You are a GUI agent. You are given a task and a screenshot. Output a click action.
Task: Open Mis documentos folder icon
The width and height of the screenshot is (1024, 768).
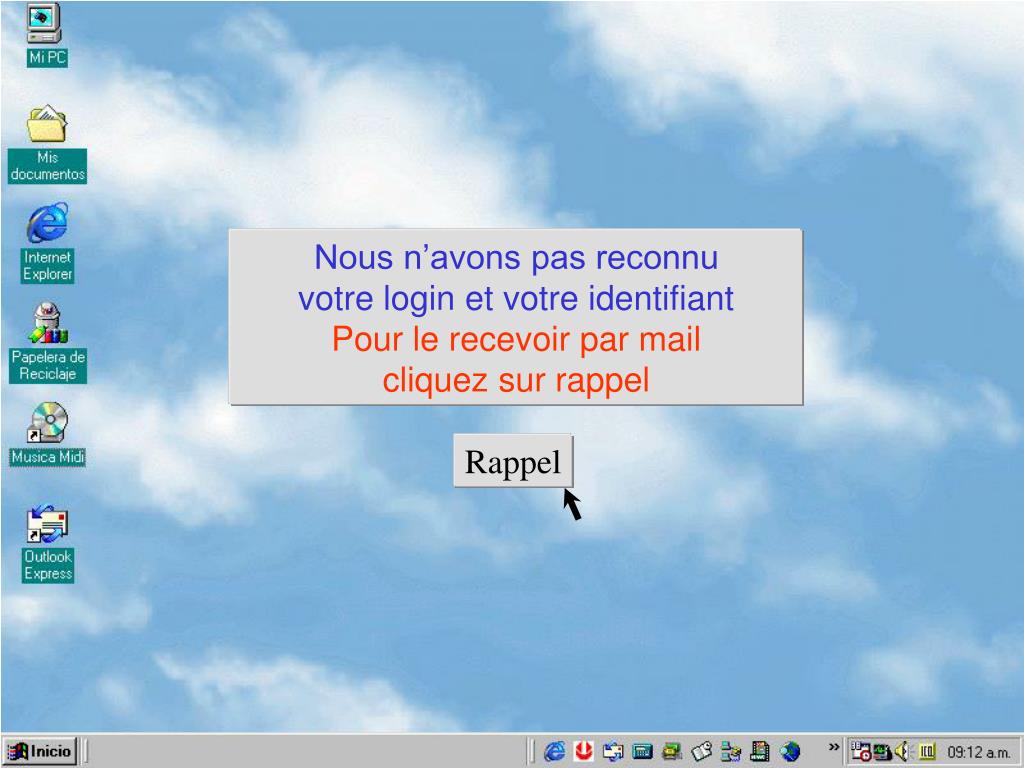coord(47,144)
